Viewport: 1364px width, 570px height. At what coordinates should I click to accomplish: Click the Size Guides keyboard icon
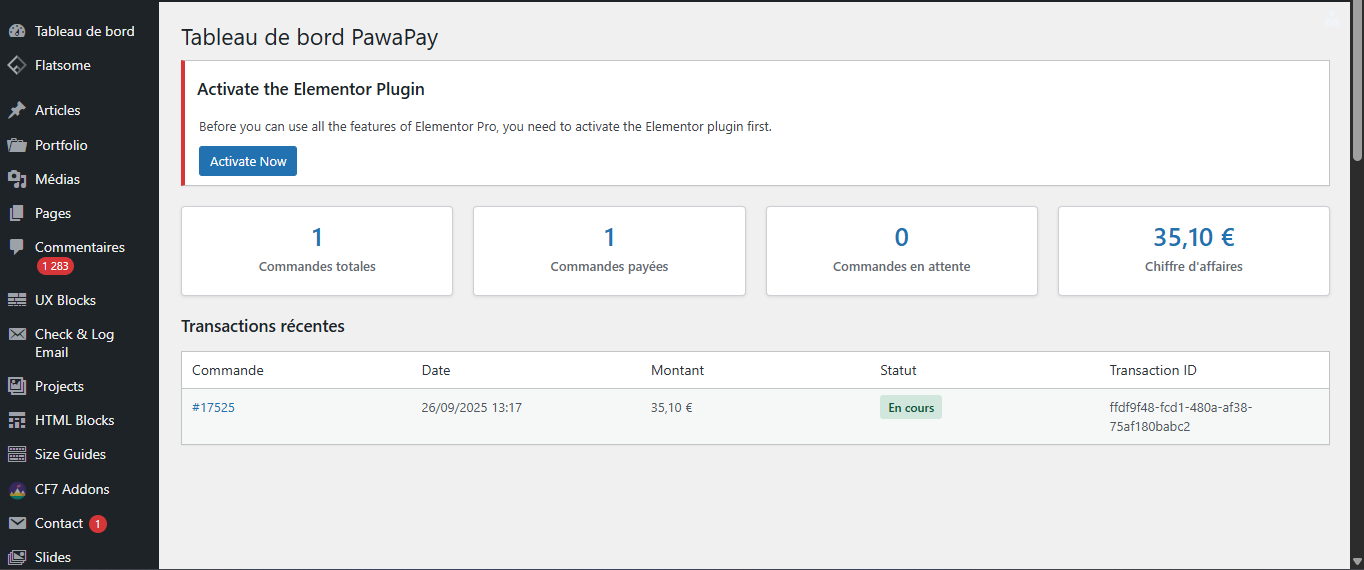(x=16, y=454)
